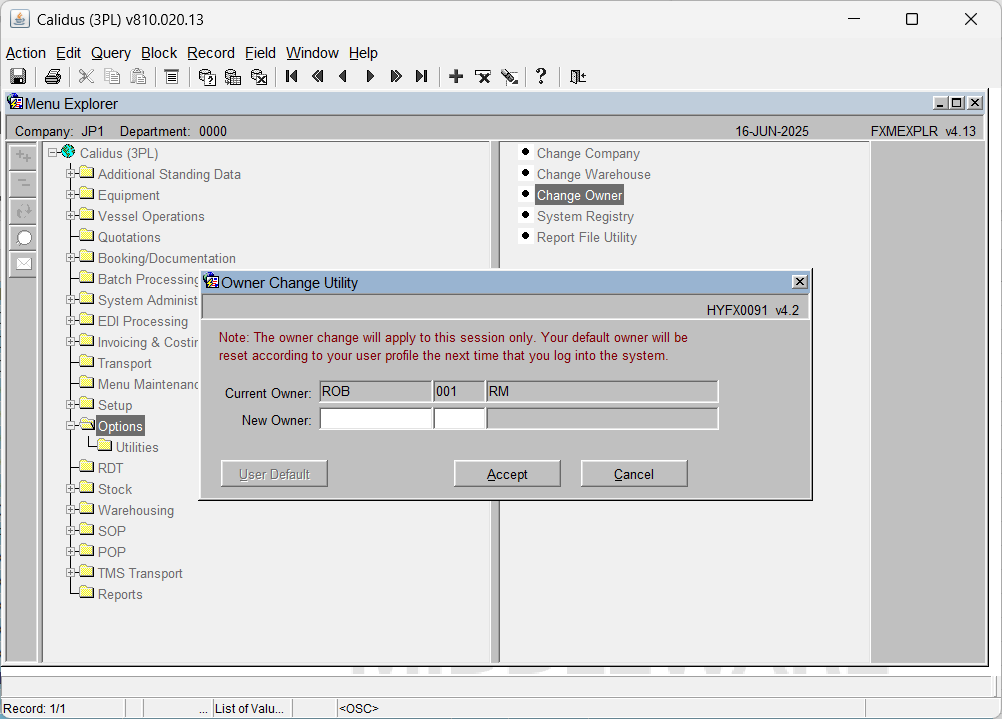Select the Utilities tree folder

[137, 447]
